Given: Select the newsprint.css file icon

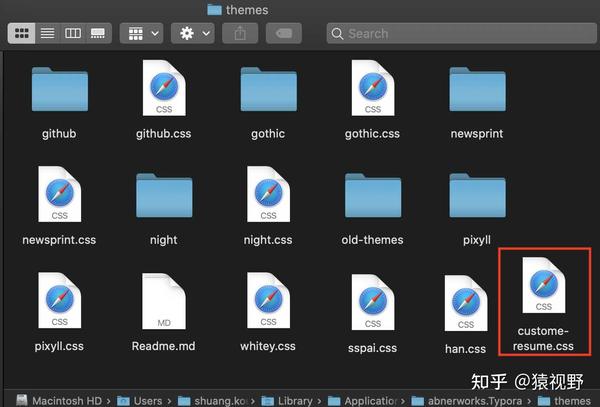Looking at the screenshot, I should [x=60, y=194].
